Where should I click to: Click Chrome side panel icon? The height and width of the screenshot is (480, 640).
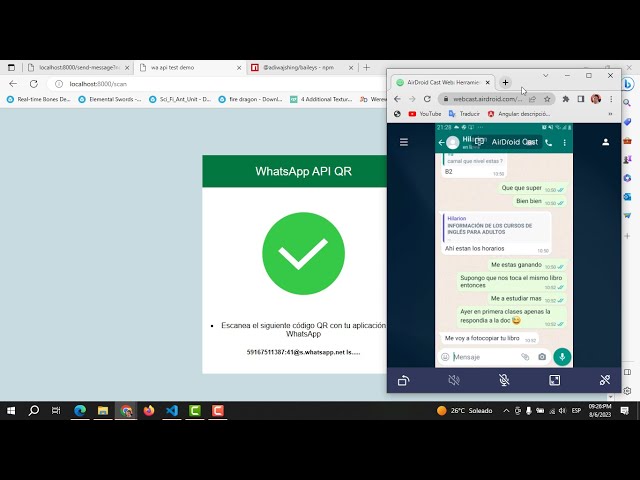point(581,99)
